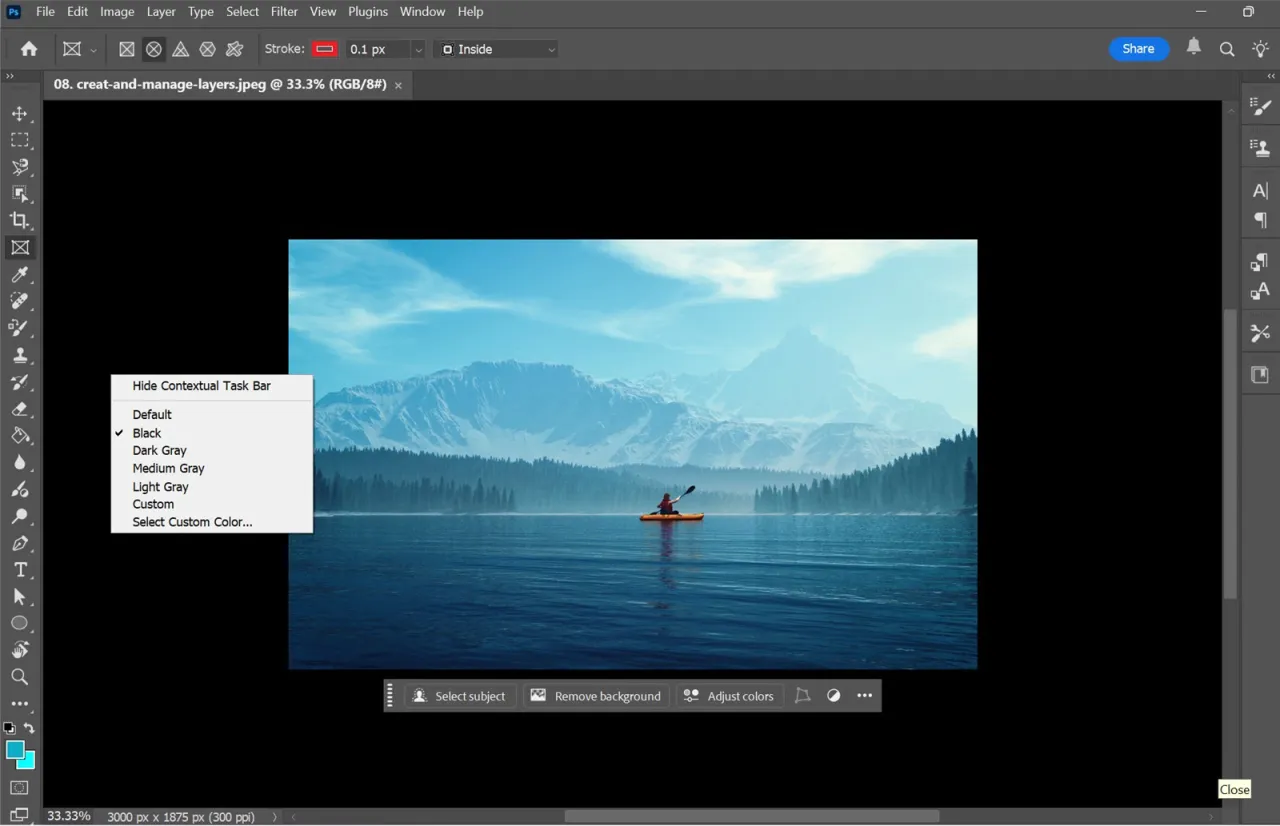The image size is (1280, 826).
Task: Open the Character panel
Action: coord(1259,190)
